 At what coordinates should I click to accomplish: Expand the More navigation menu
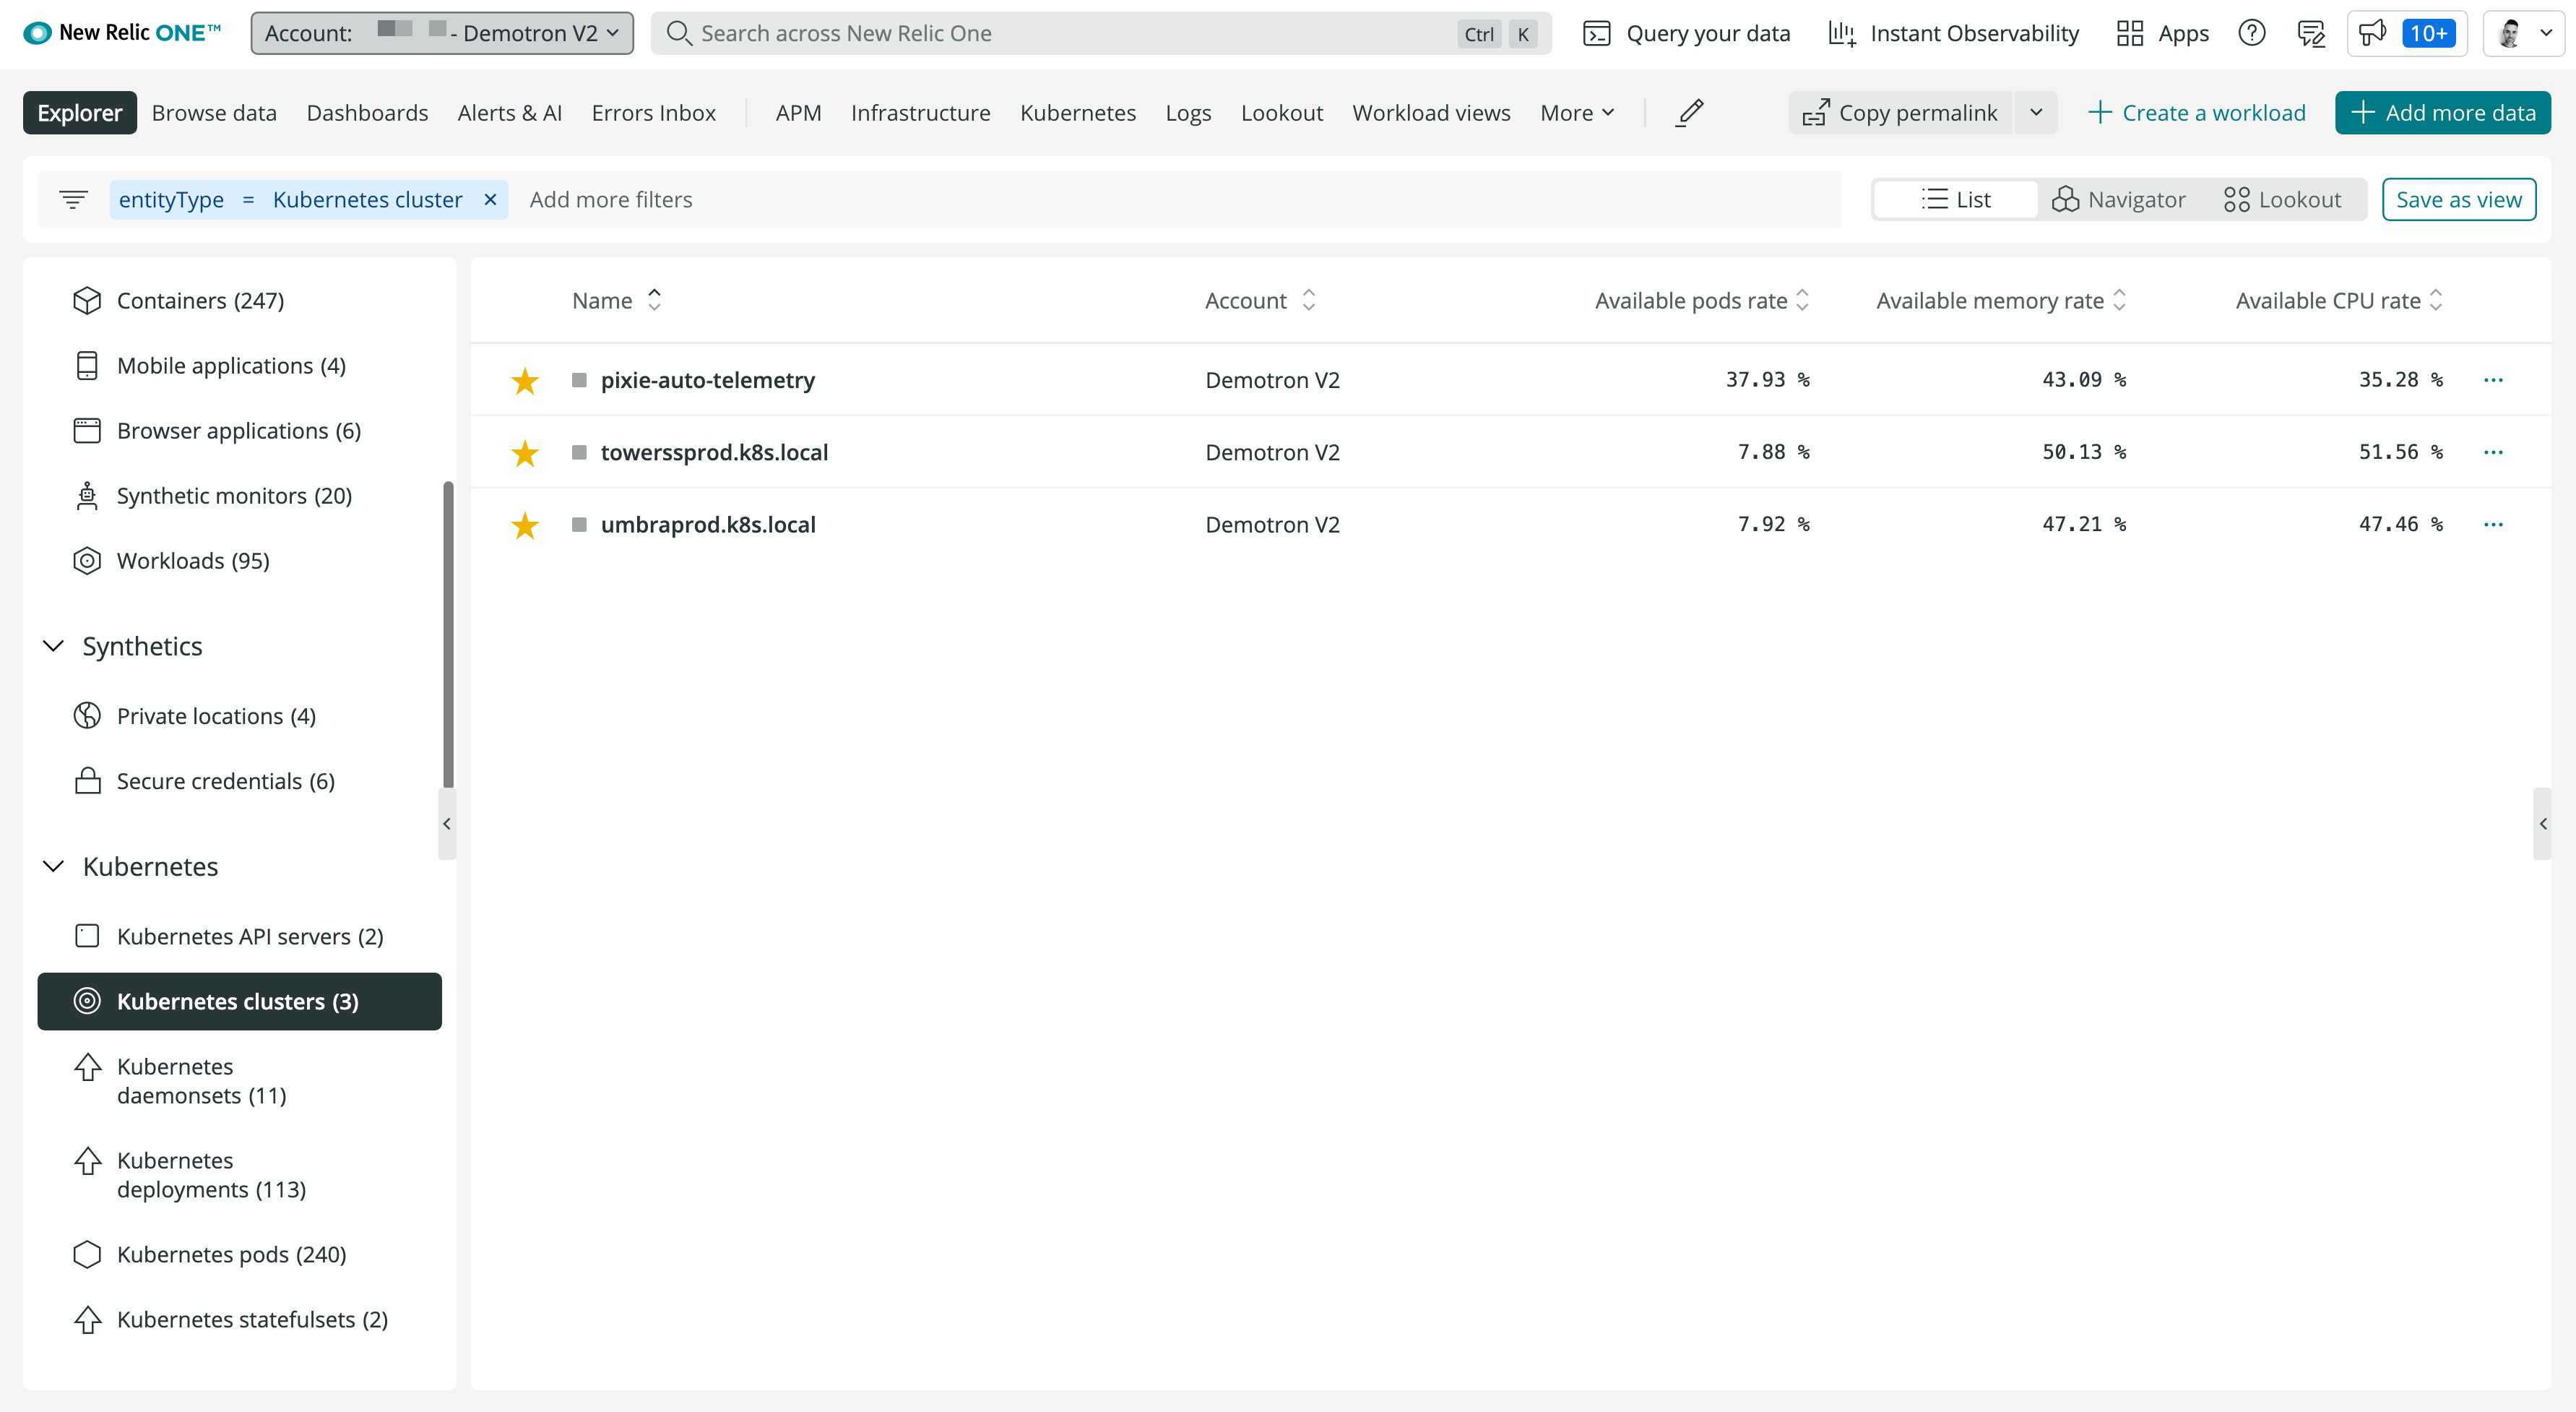pos(1577,113)
